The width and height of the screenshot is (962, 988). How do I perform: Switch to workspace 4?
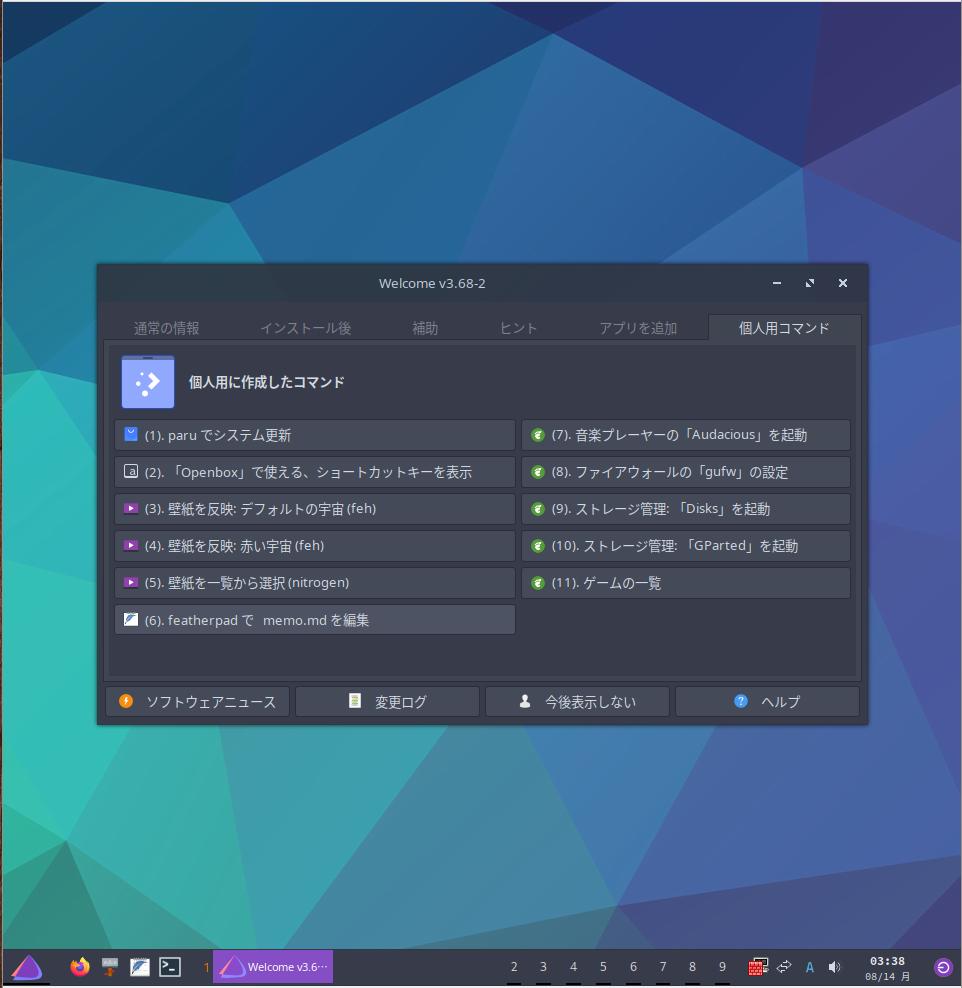tap(573, 967)
